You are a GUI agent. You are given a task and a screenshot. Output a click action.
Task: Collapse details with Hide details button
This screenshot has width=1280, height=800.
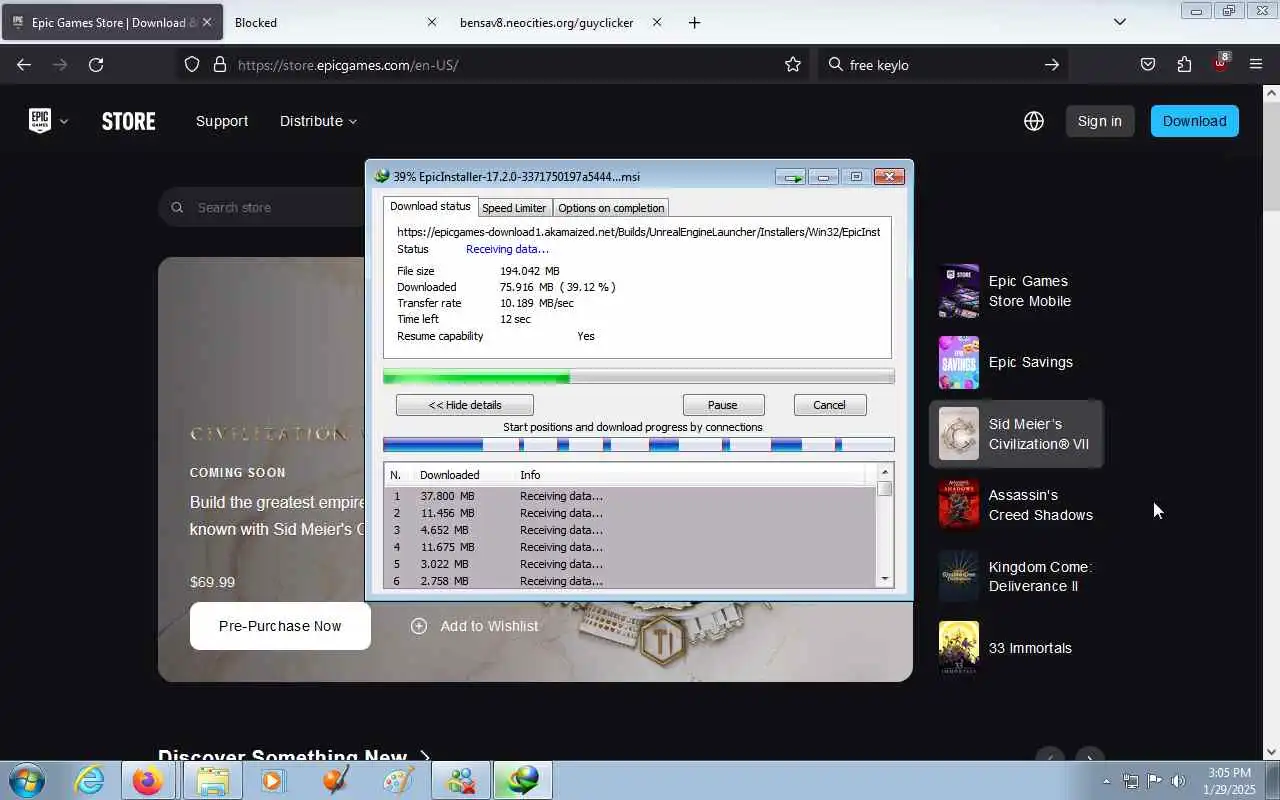(x=465, y=405)
